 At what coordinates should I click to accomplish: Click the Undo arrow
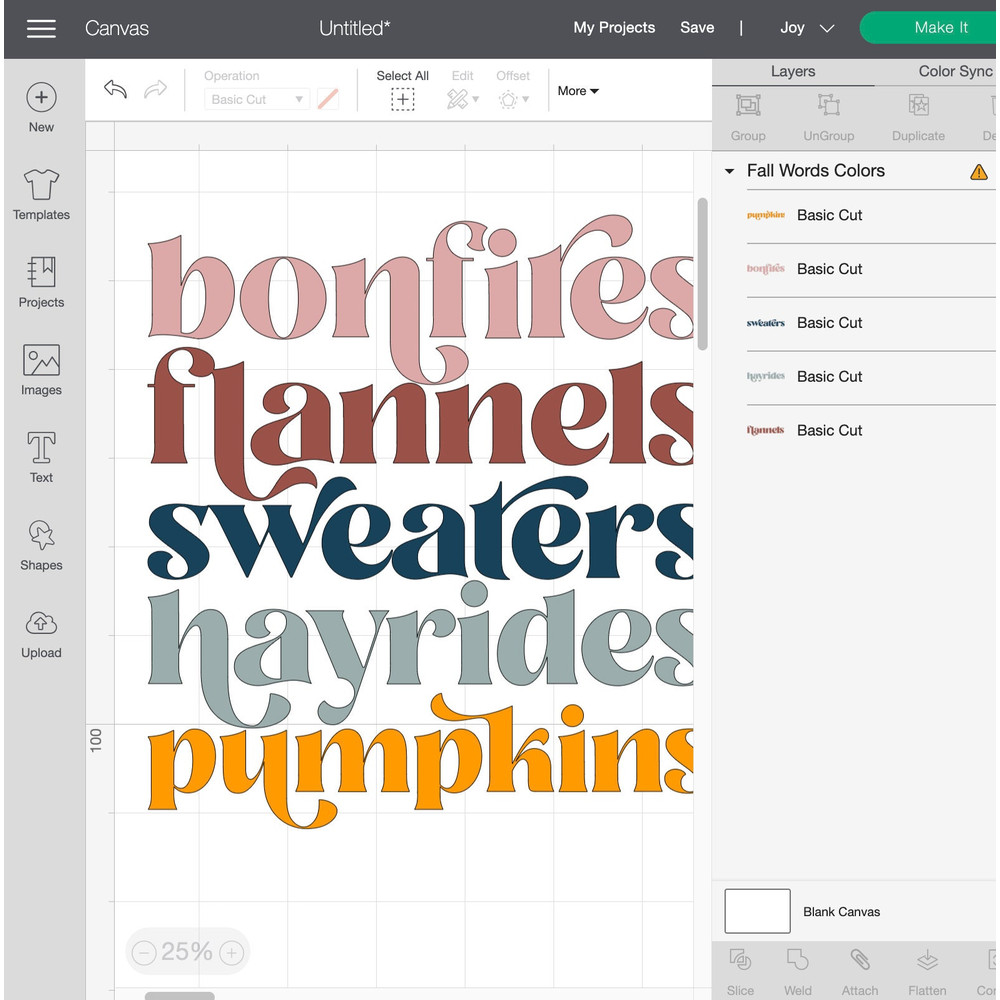pos(115,90)
